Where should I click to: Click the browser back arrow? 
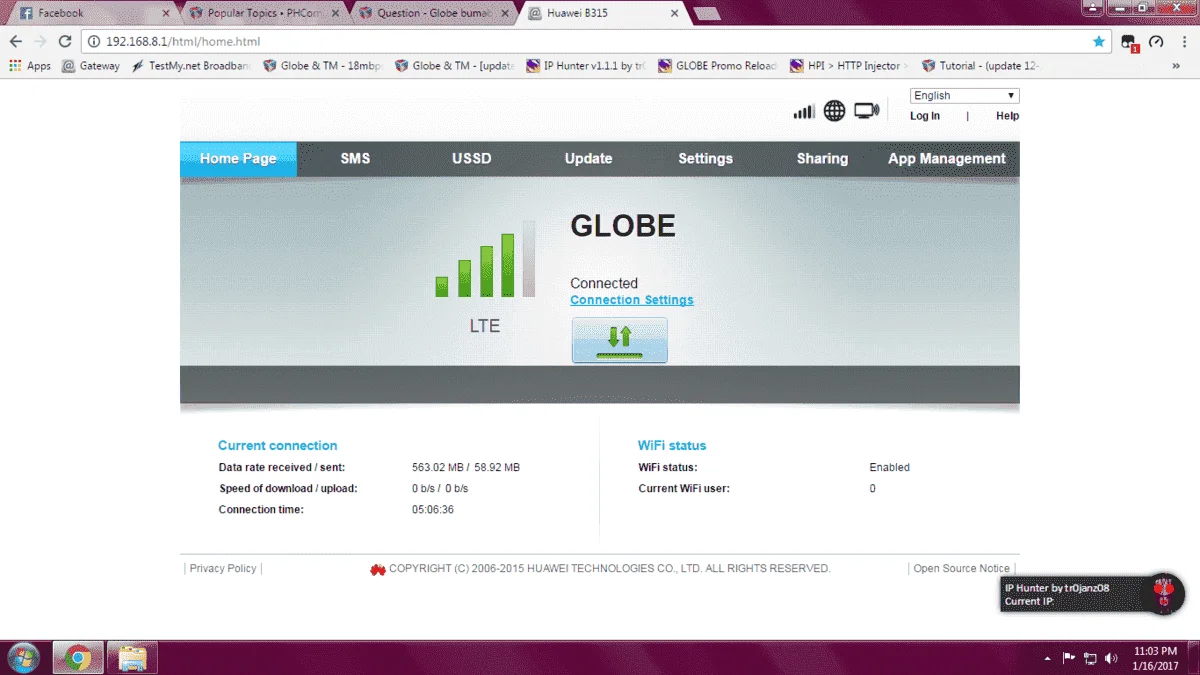coord(15,41)
